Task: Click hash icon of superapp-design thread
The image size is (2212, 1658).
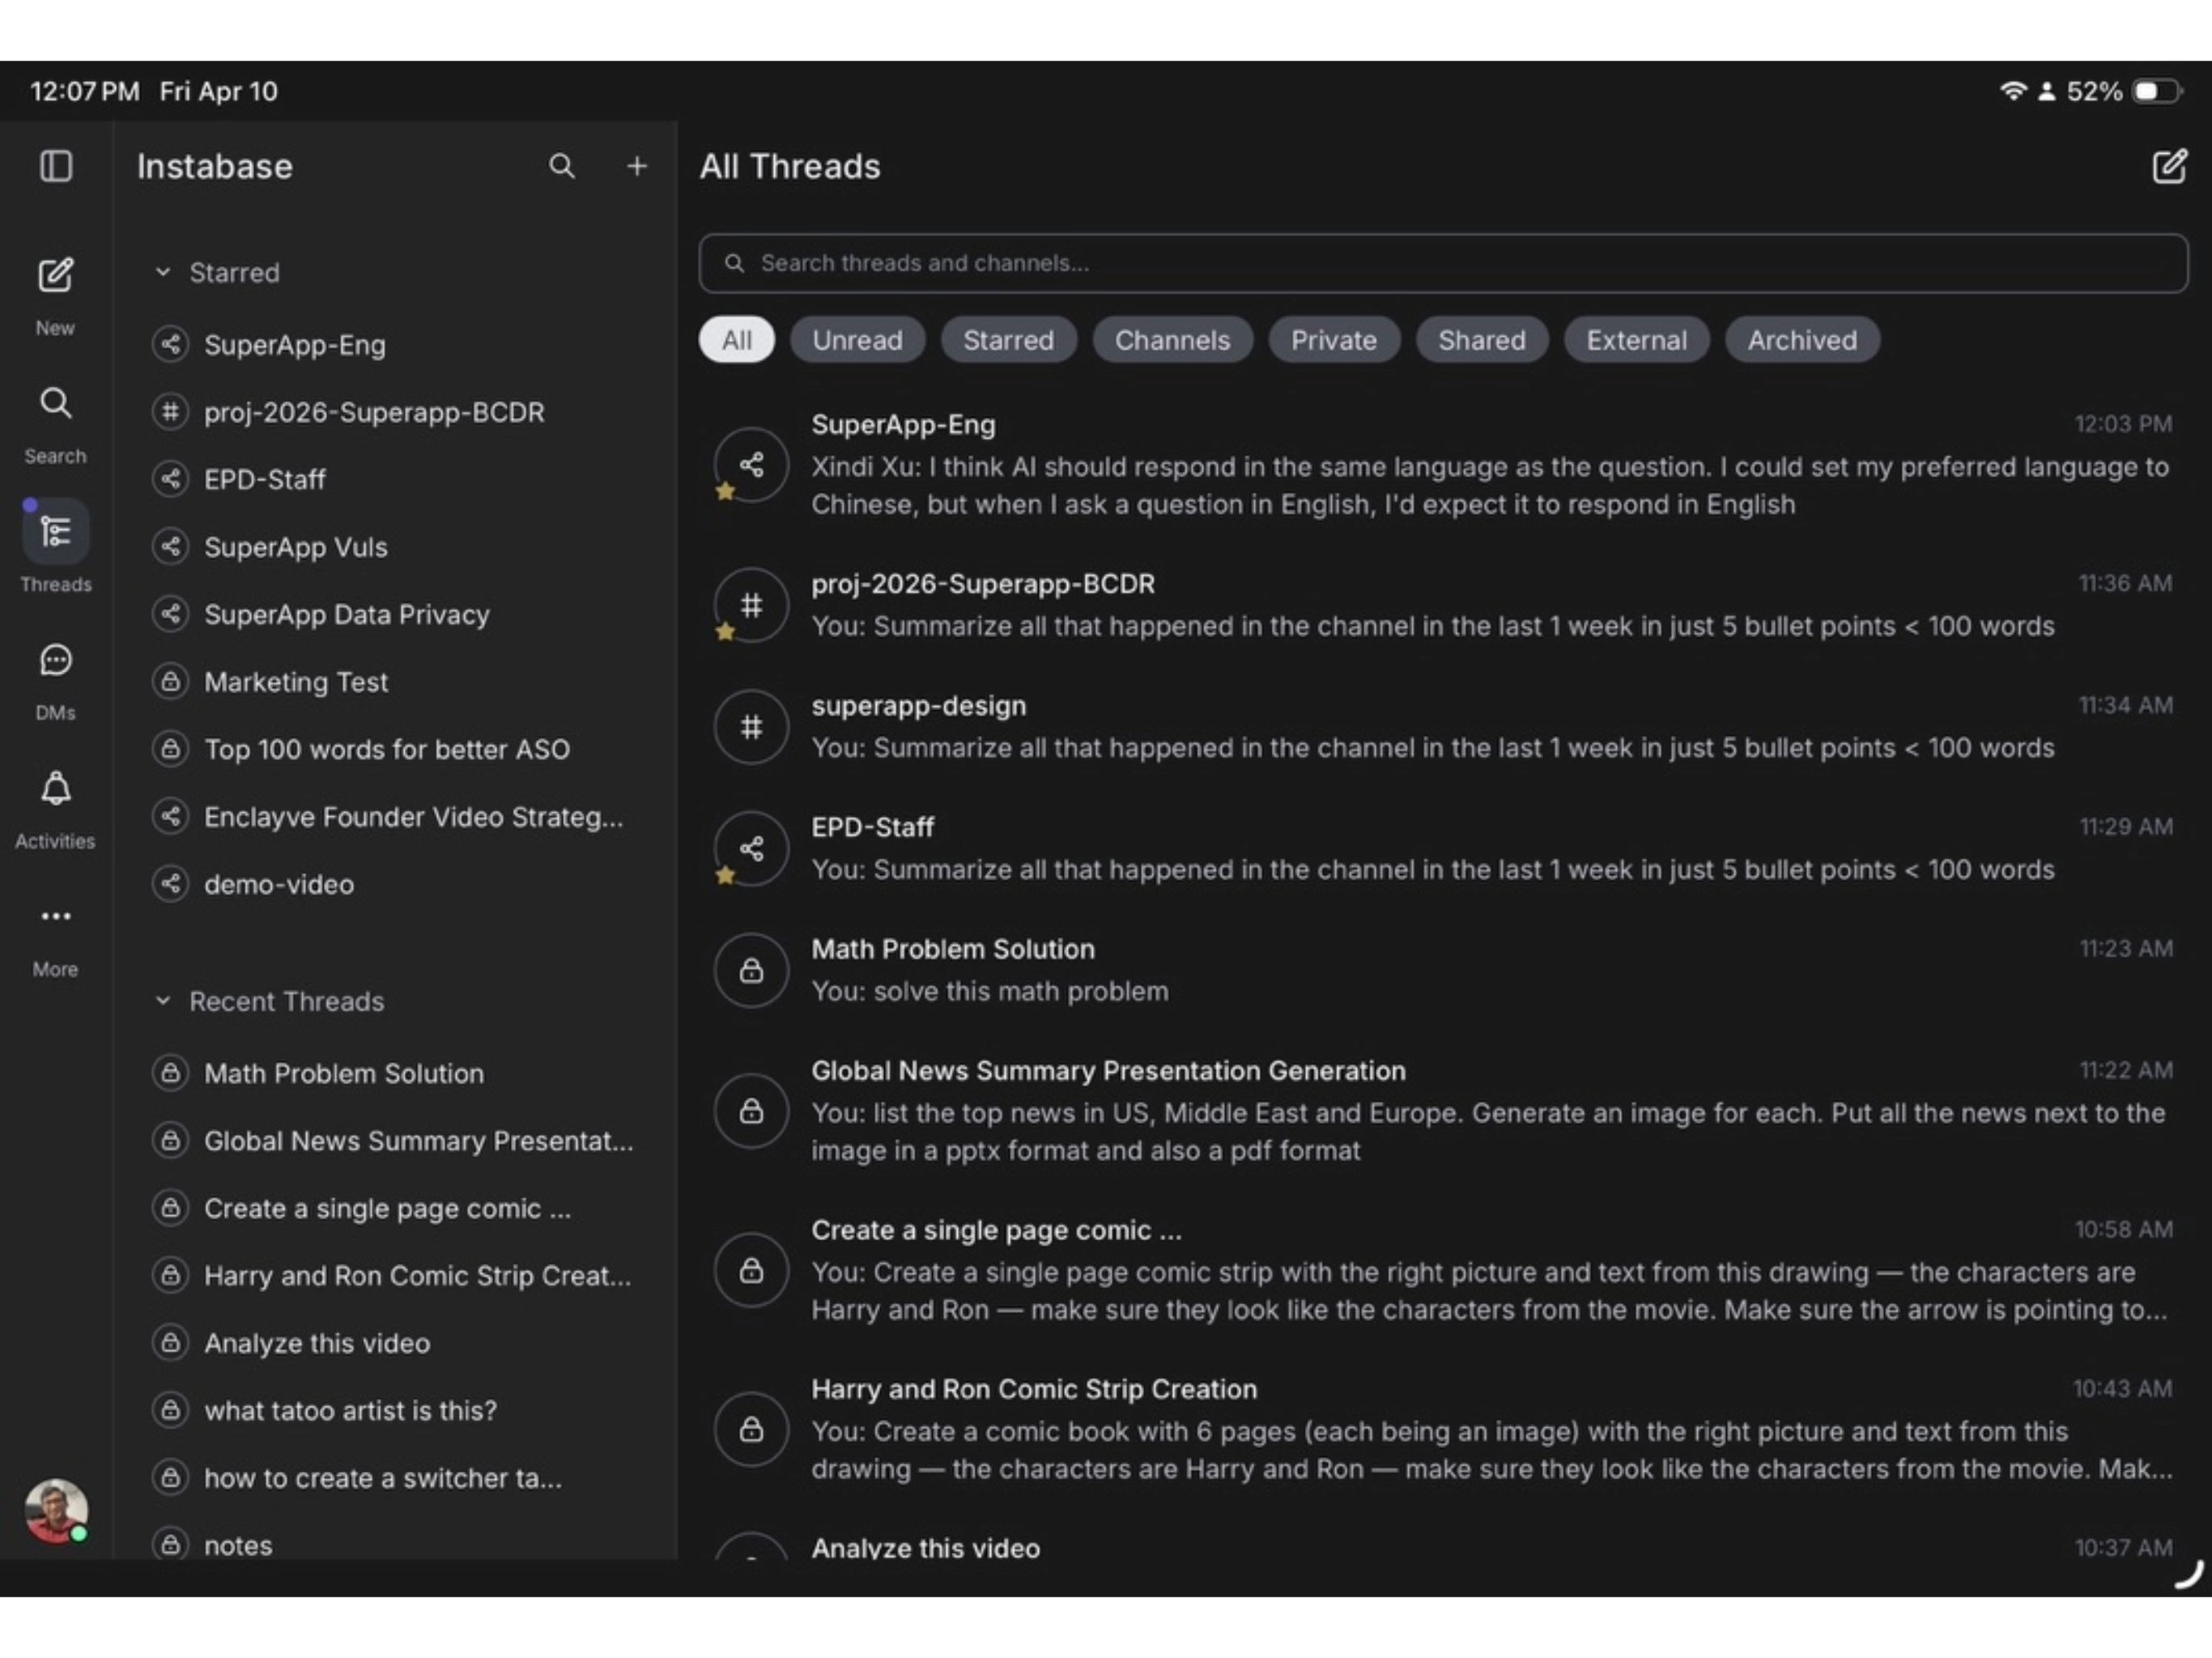Action: coord(751,727)
